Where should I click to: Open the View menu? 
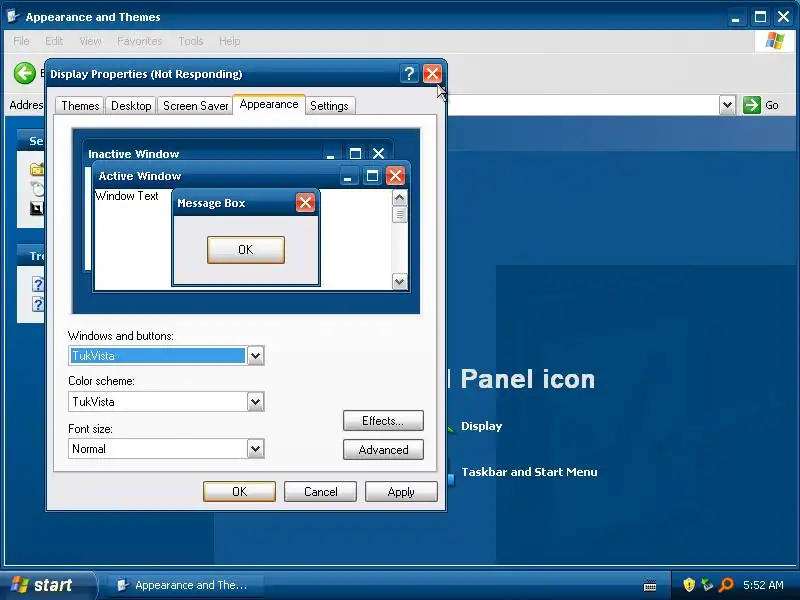click(x=90, y=41)
